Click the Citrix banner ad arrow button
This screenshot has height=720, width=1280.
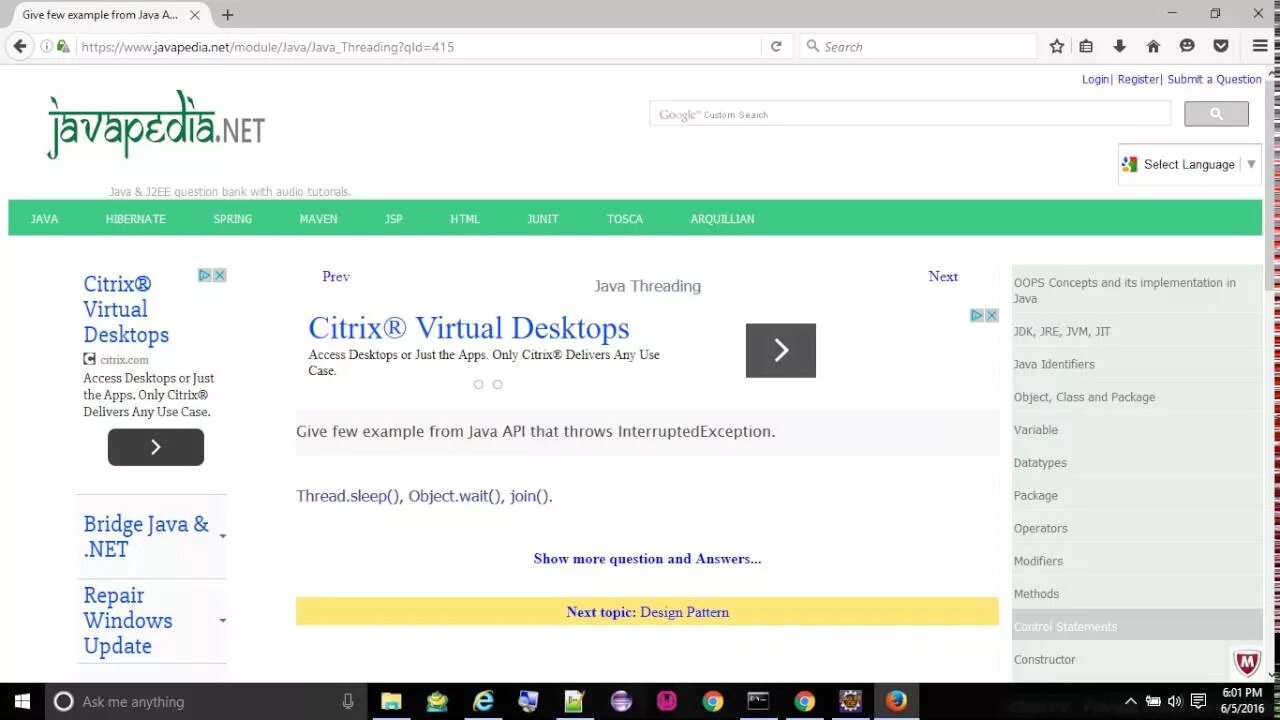(781, 350)
